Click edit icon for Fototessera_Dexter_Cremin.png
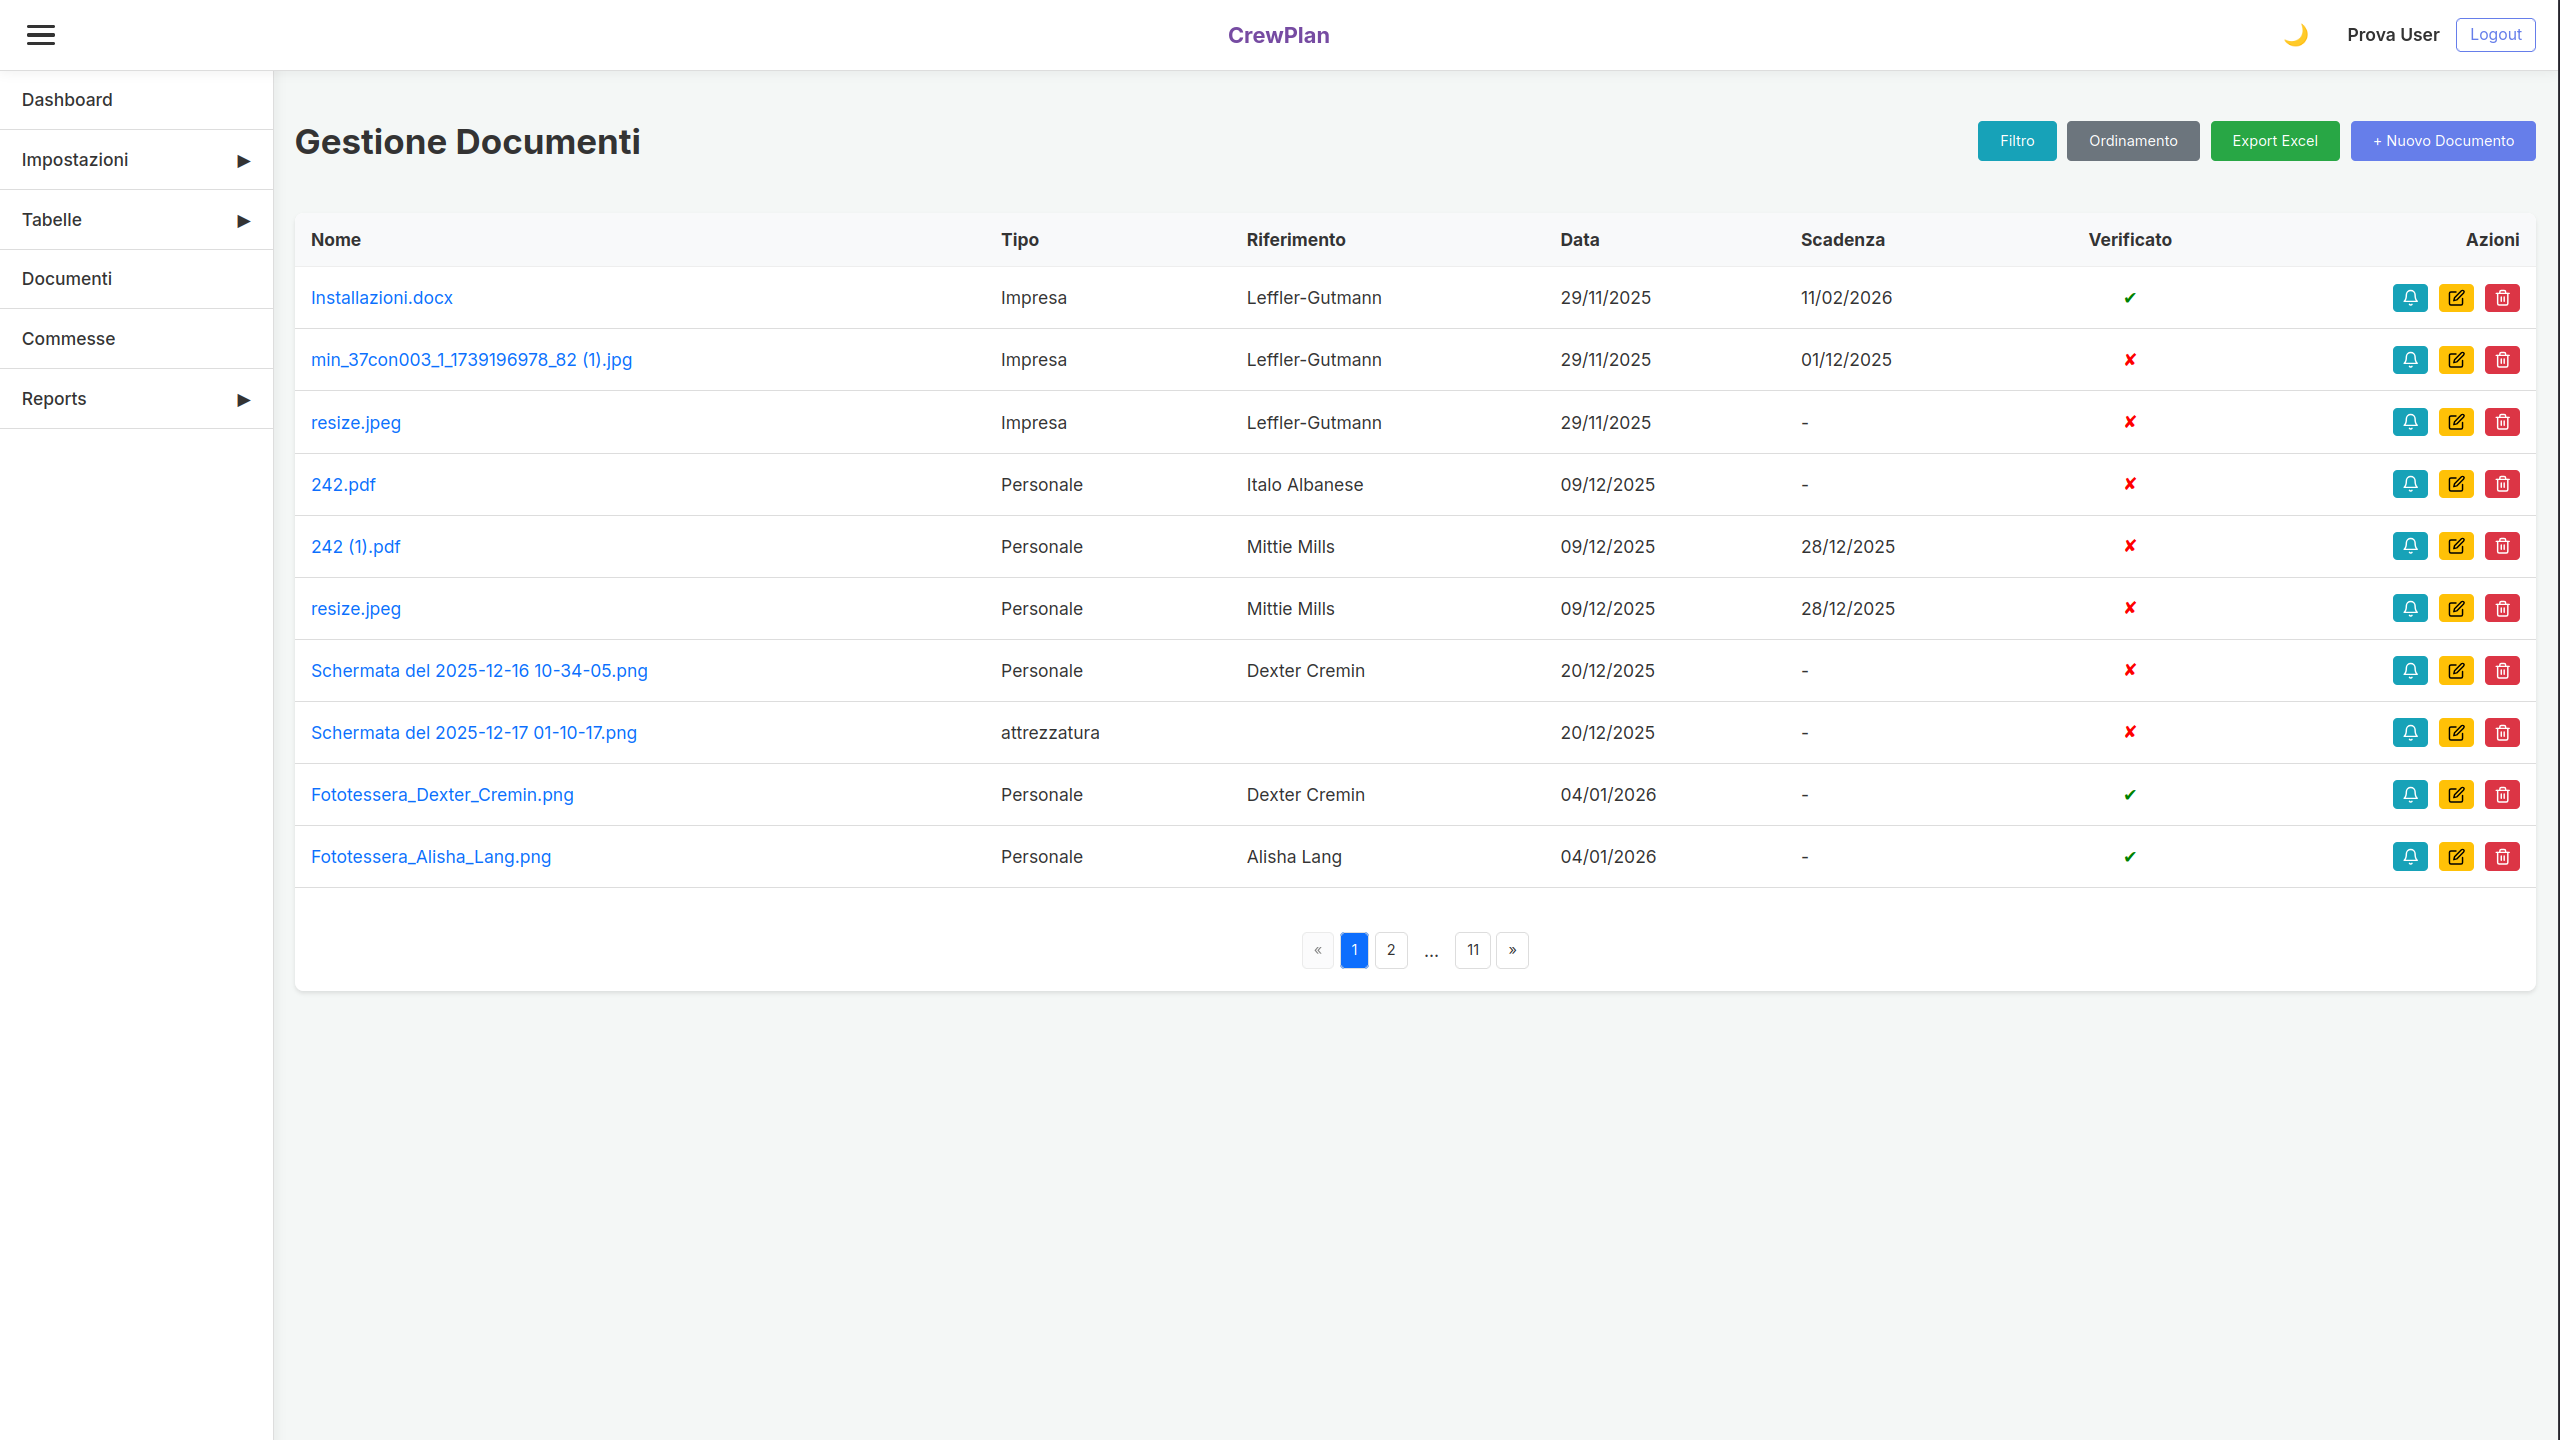Image resolution: width=2560 pixels, height=1440 pixels. pos(2456,795)
